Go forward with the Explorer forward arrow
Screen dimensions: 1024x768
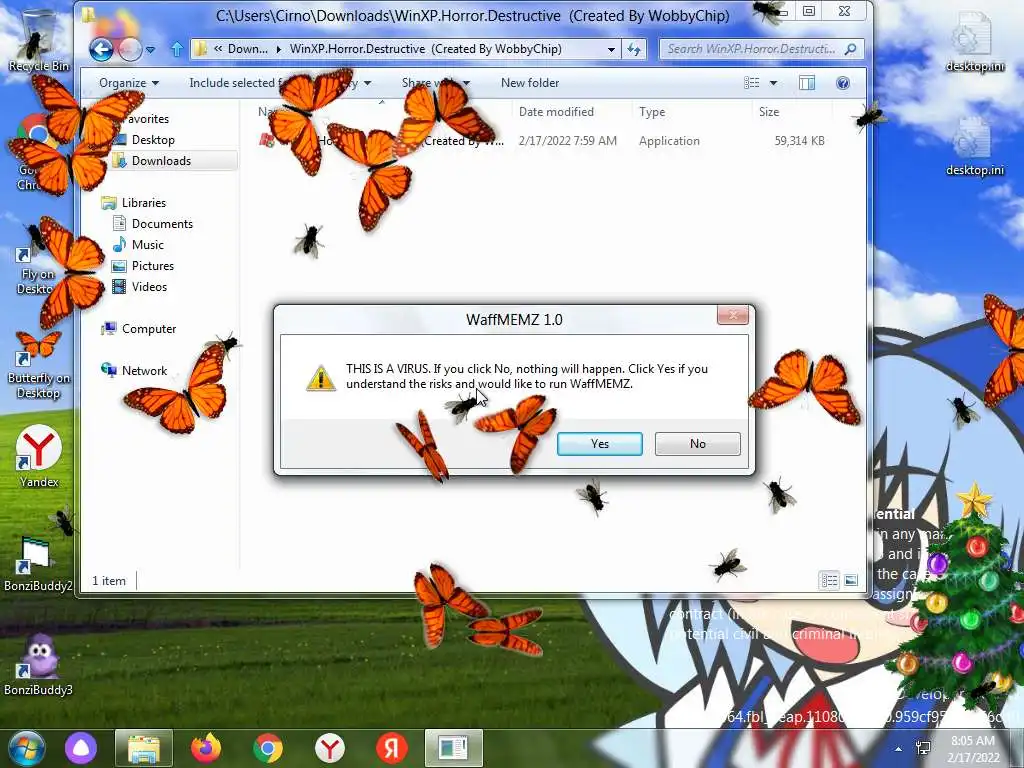130,50
